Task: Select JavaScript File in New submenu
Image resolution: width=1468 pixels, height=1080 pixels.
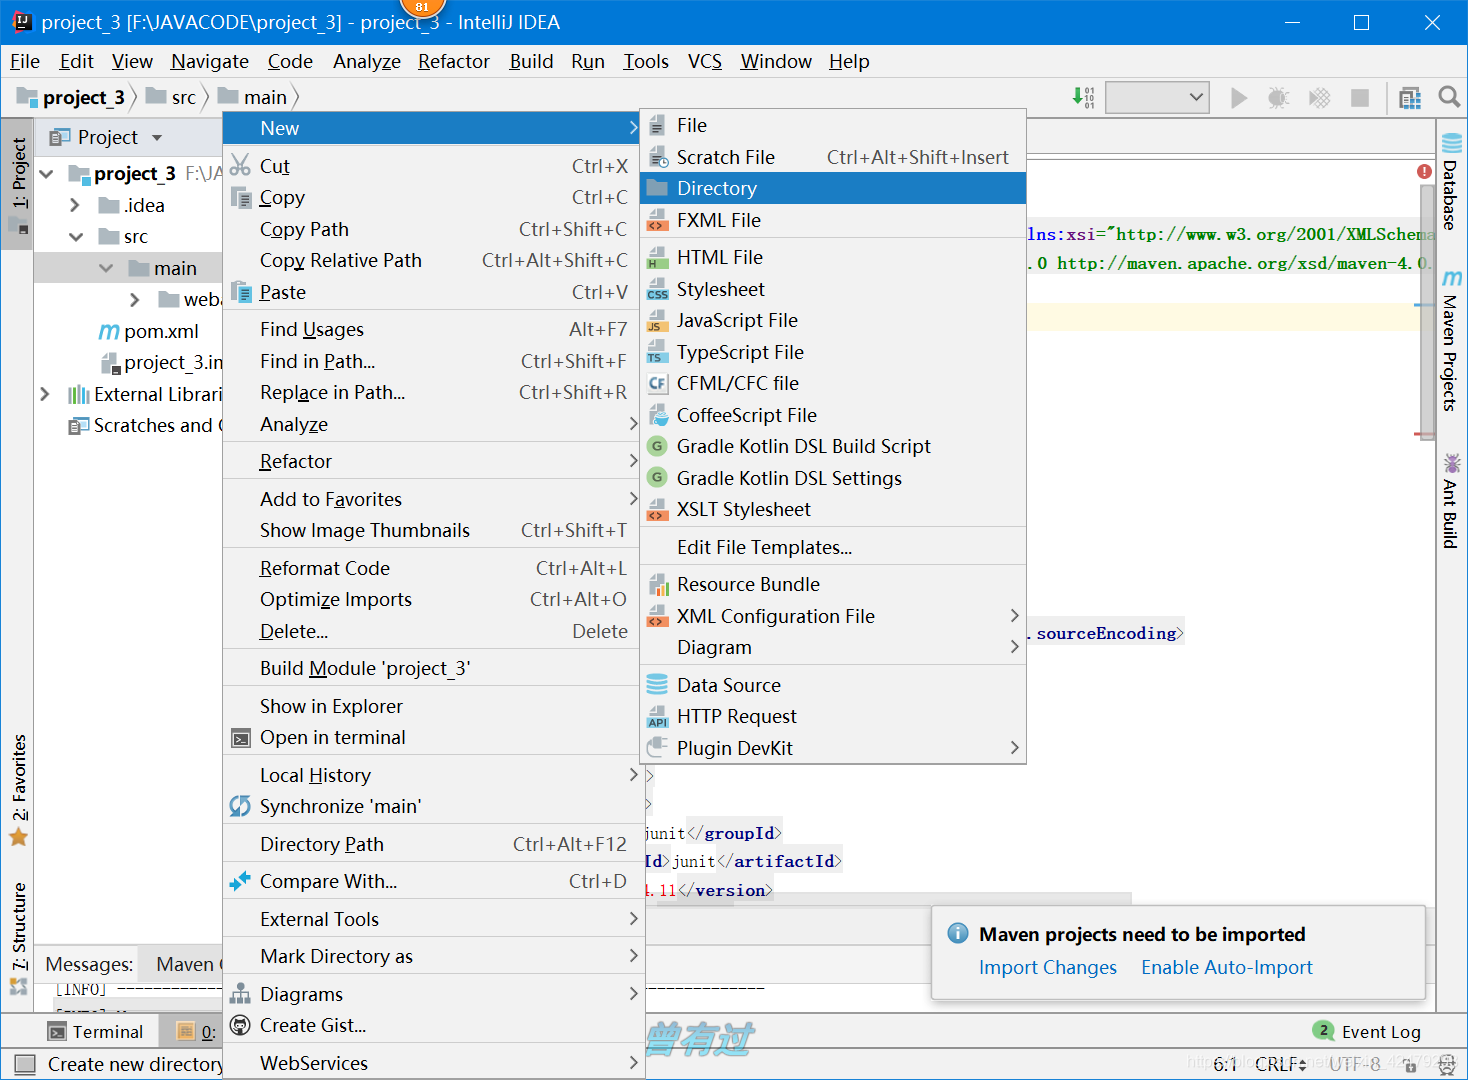Action: (x=833, y=320)
